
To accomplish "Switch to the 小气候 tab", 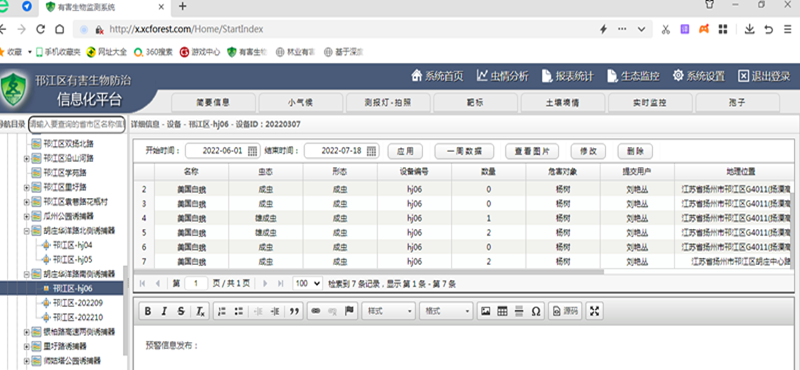I will [x=301, y=103].
